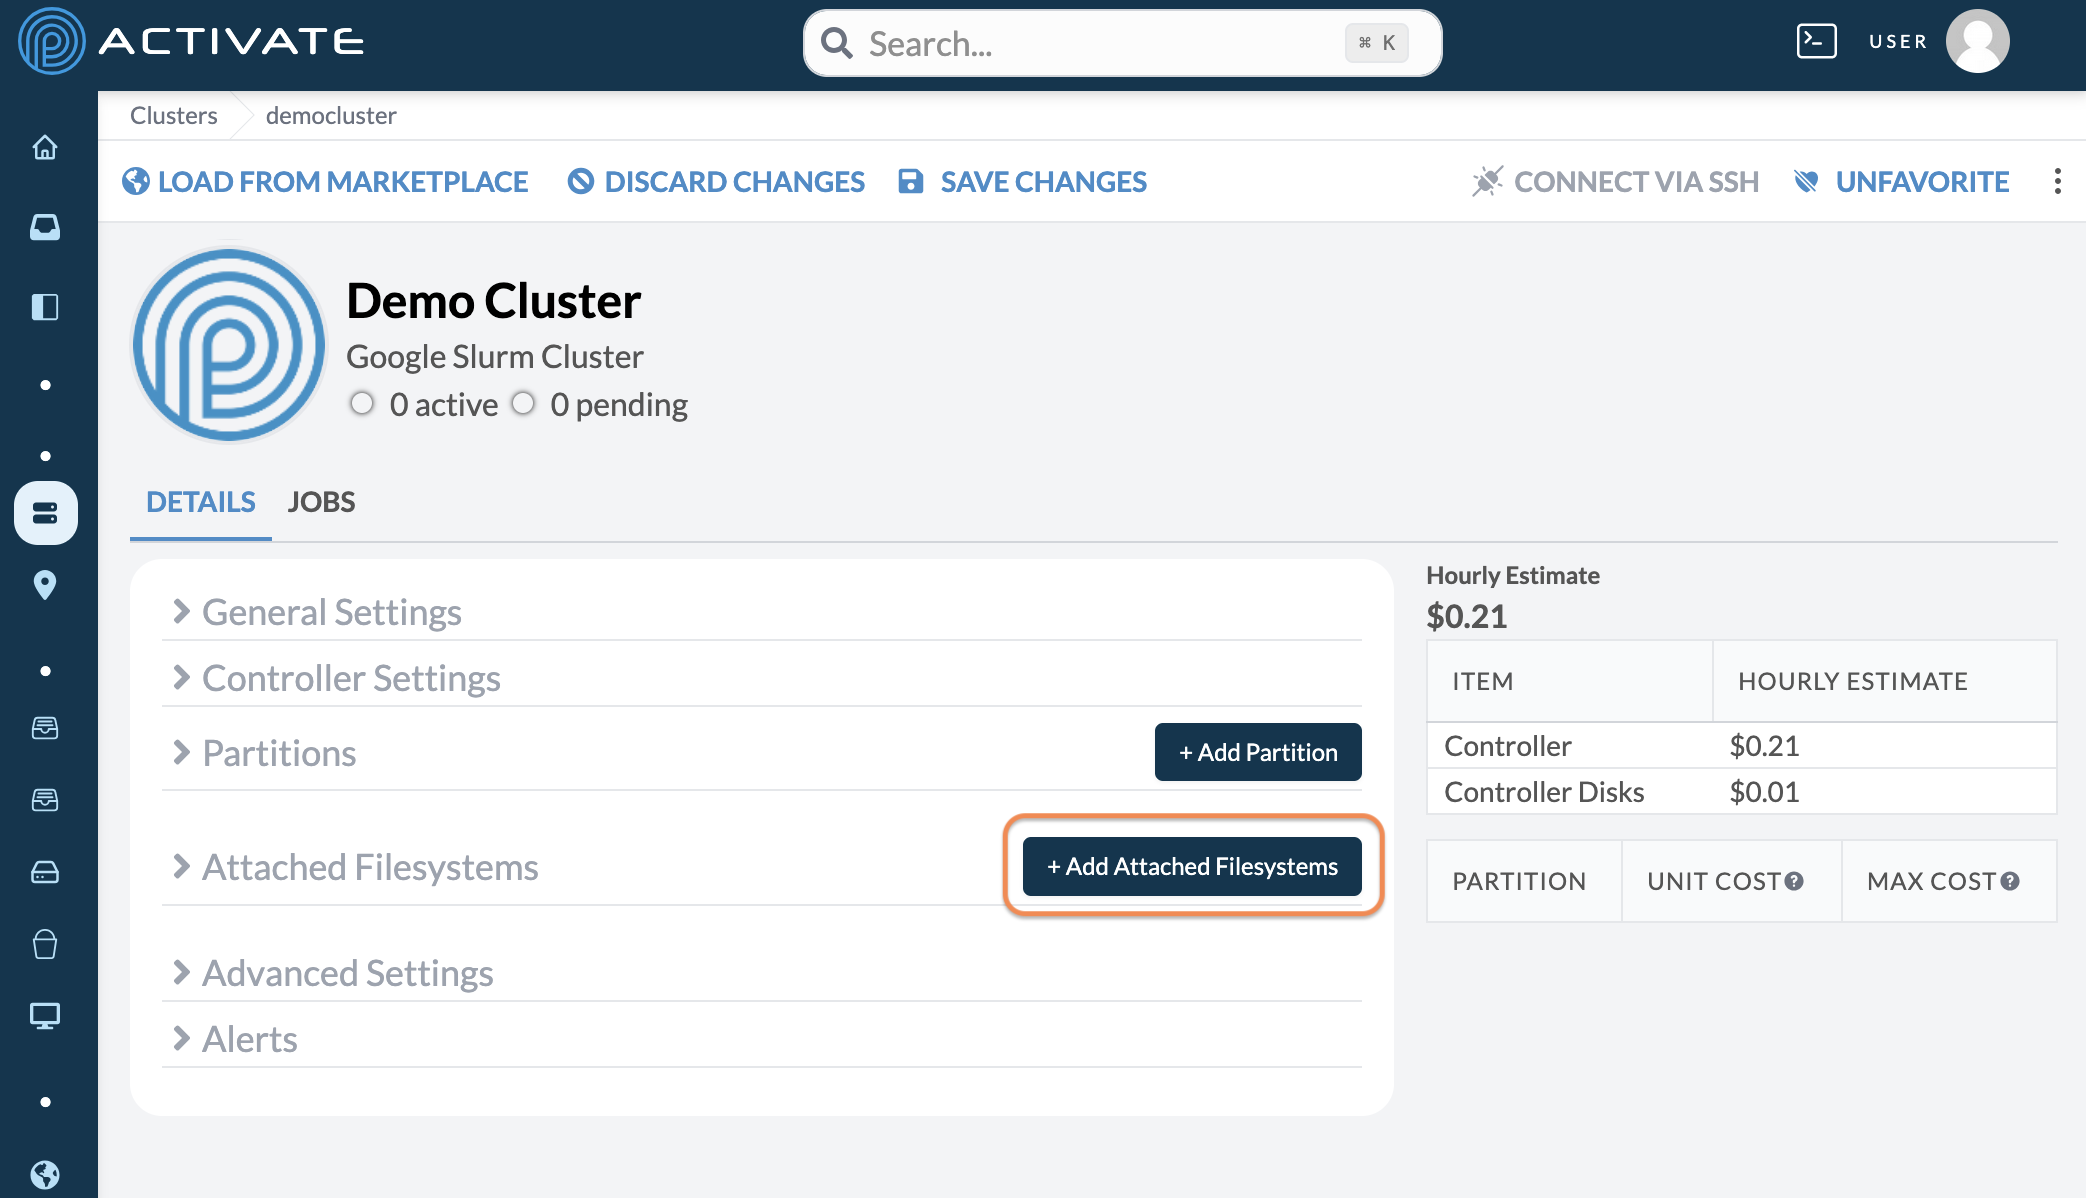
Task: Click the 0 active status indicator
Action: coord(424,404)
